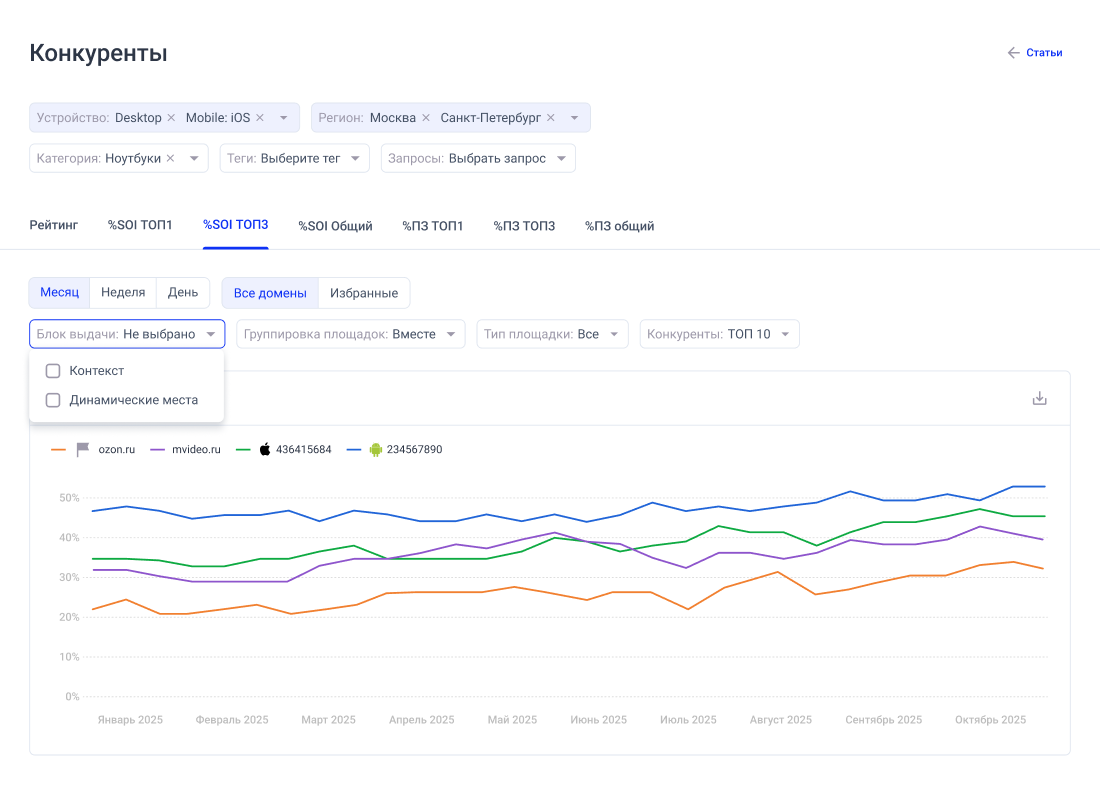Click the download chart icon

tap(1039, 398)
